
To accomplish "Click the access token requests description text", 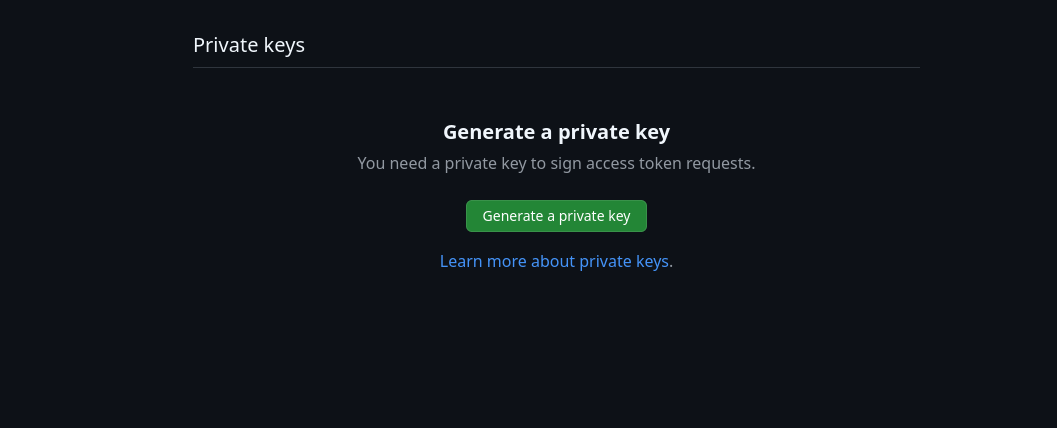I will 556,163.
